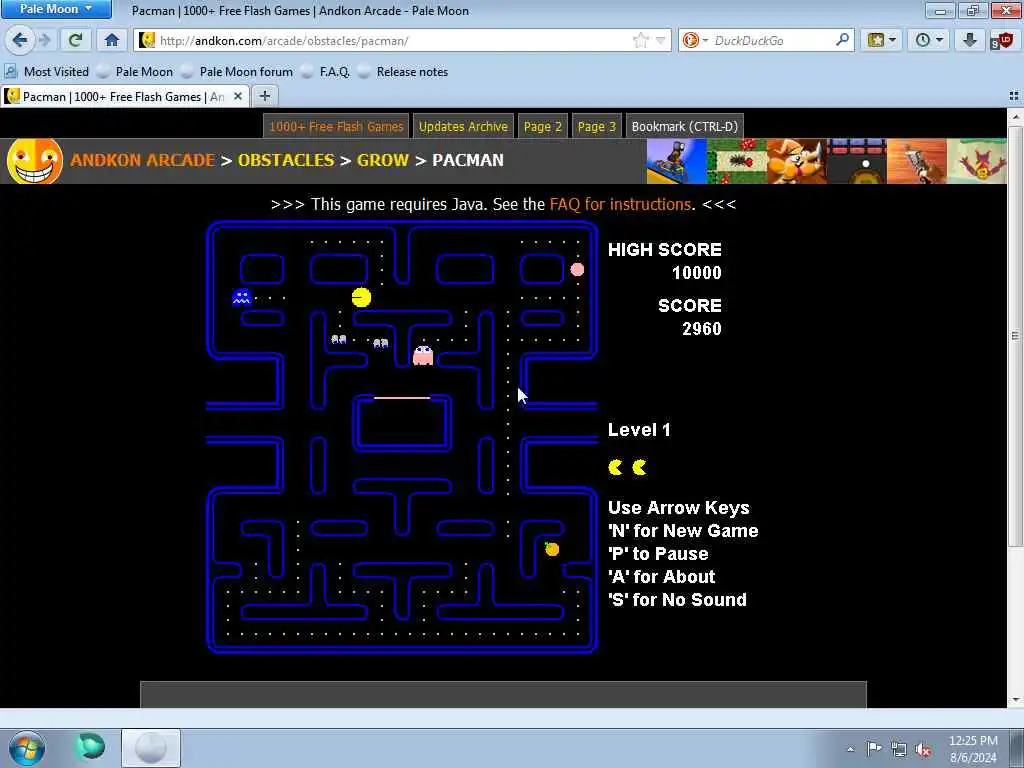
Task: Click the bug game thumbnail in banner
Action: click(737, 161)
